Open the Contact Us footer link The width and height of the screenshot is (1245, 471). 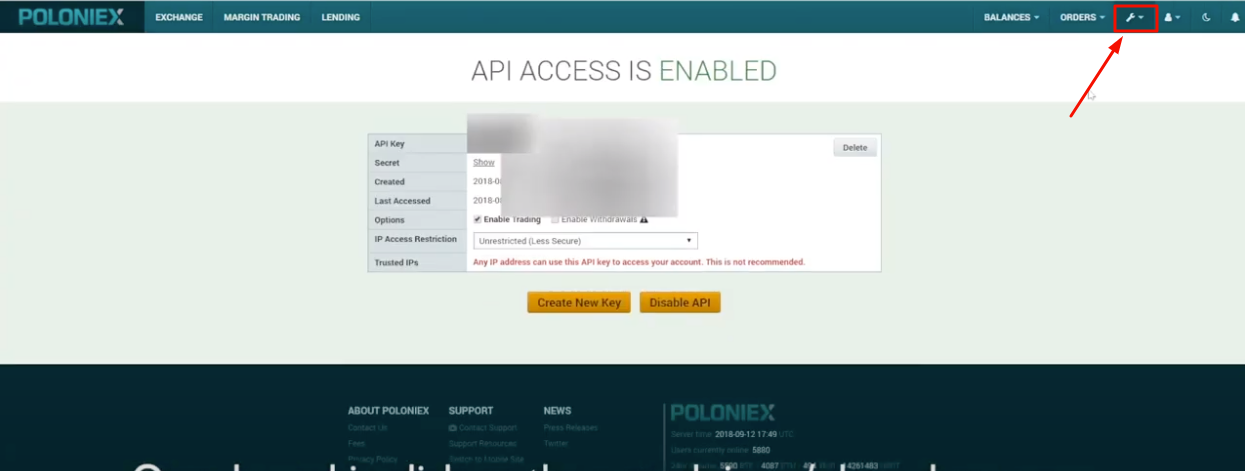tap(367, 428)
